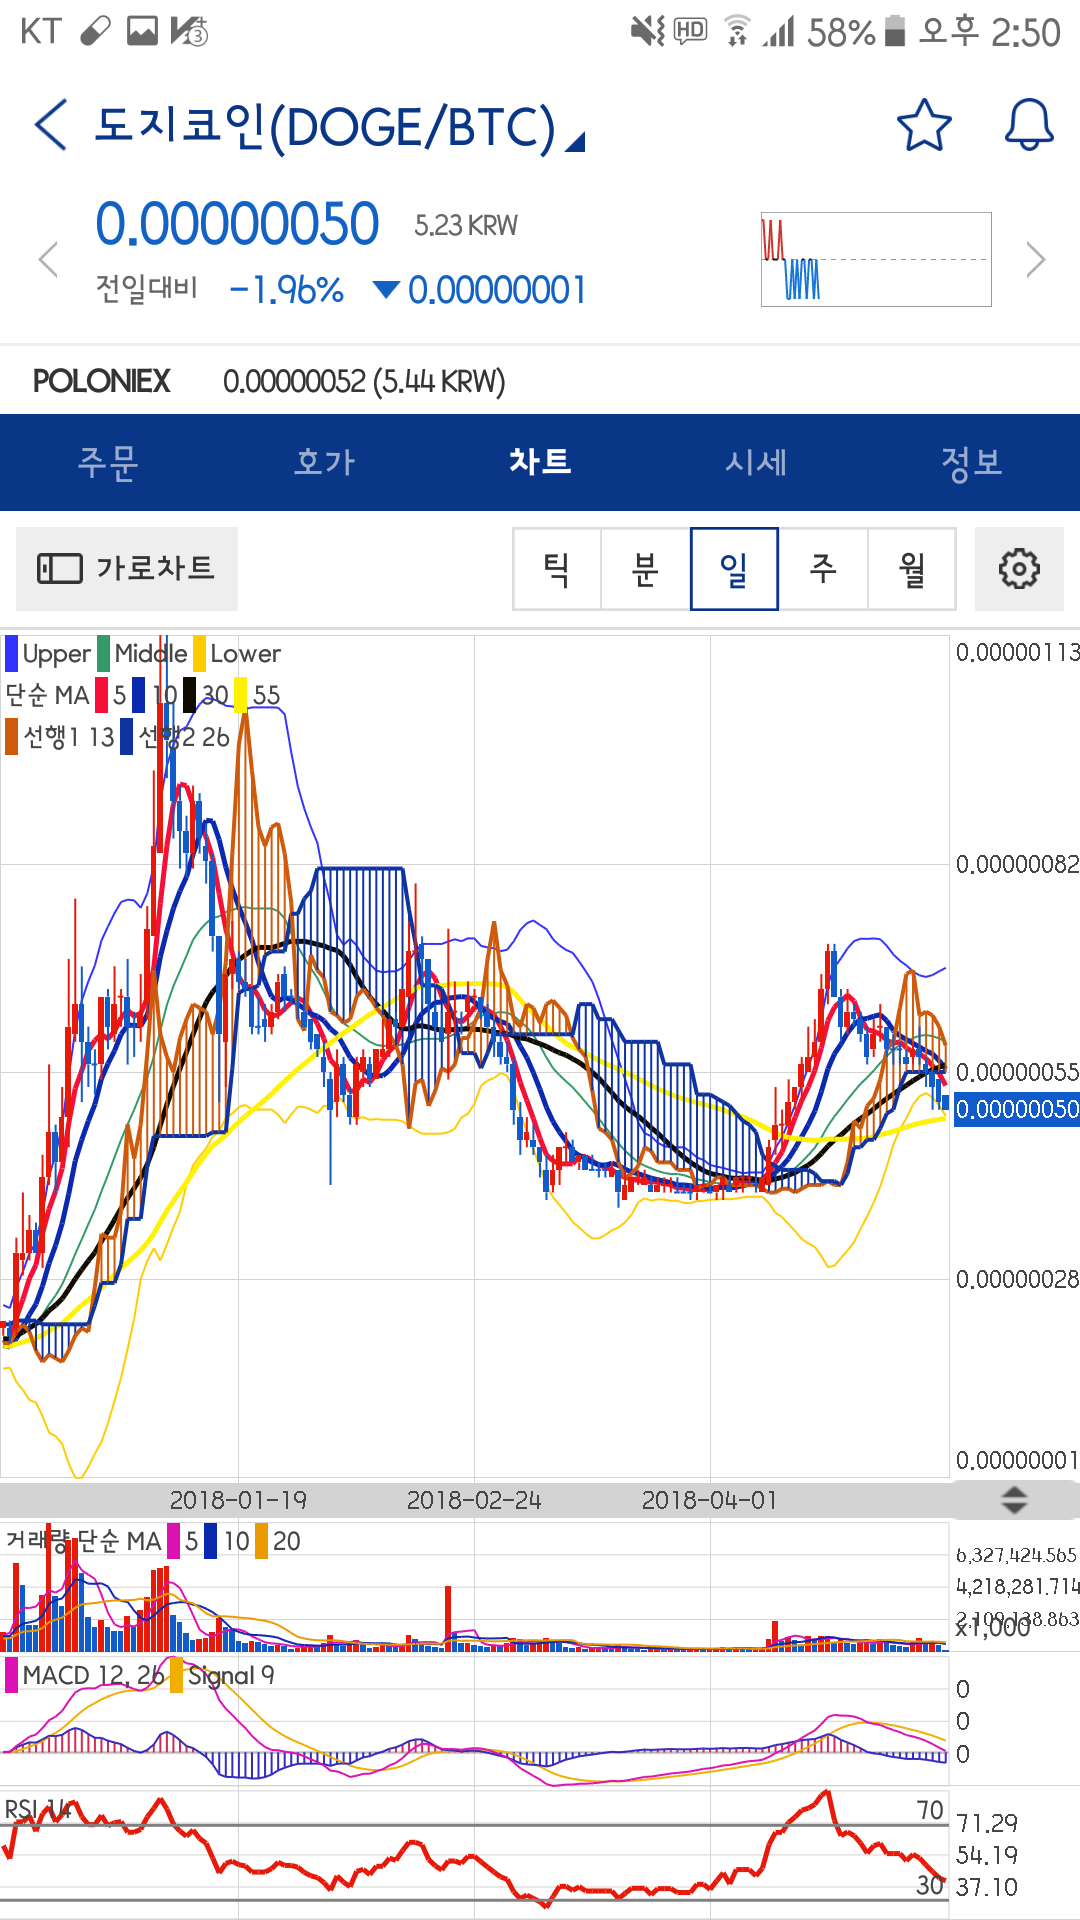
Task: Select the 일 daily interval
Action: pos(734,569)
